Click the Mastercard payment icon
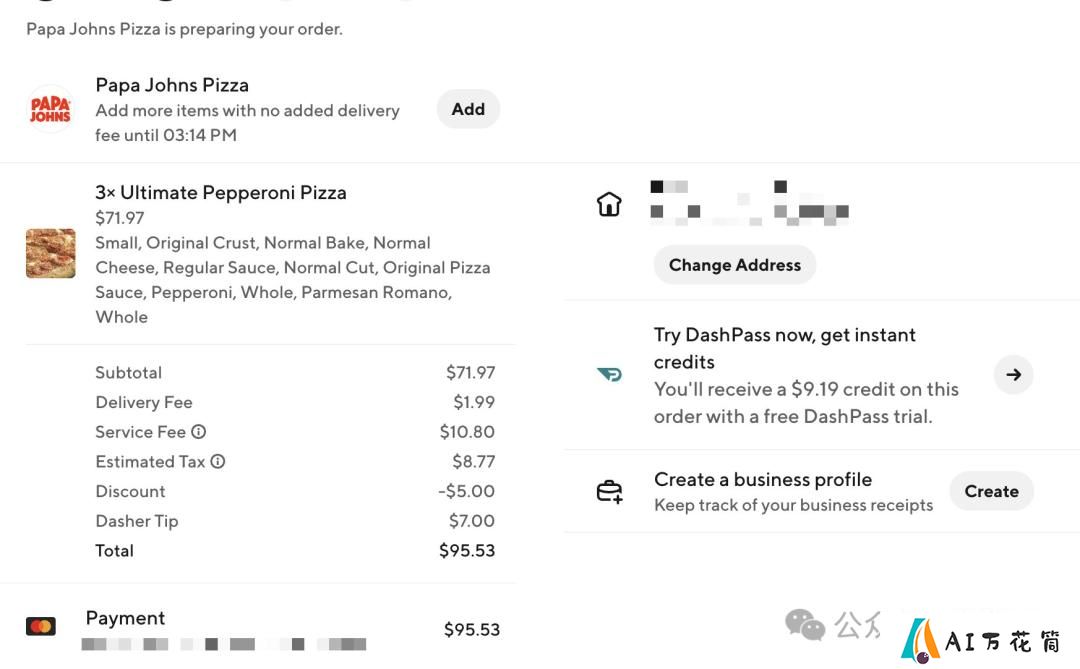This screenshot has width=1080, height=669. tap(41, 626)
